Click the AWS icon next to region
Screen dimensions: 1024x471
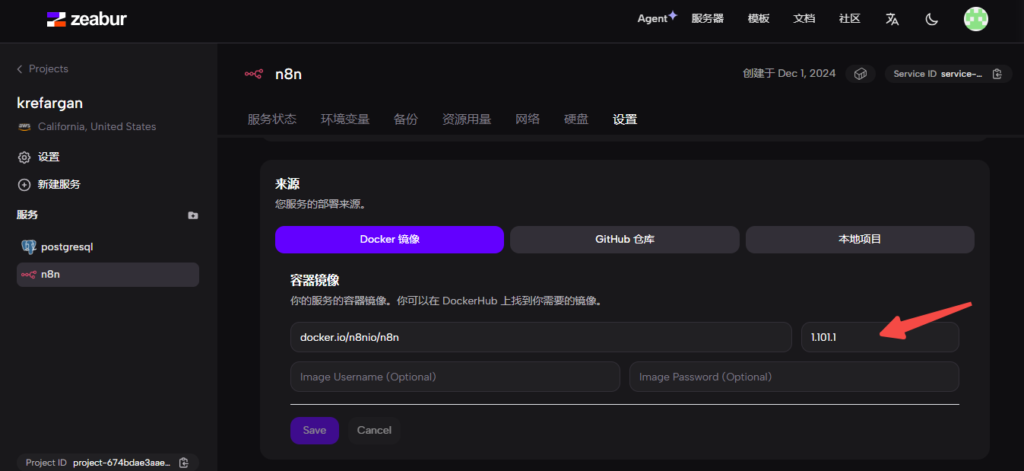coord(24,127)
